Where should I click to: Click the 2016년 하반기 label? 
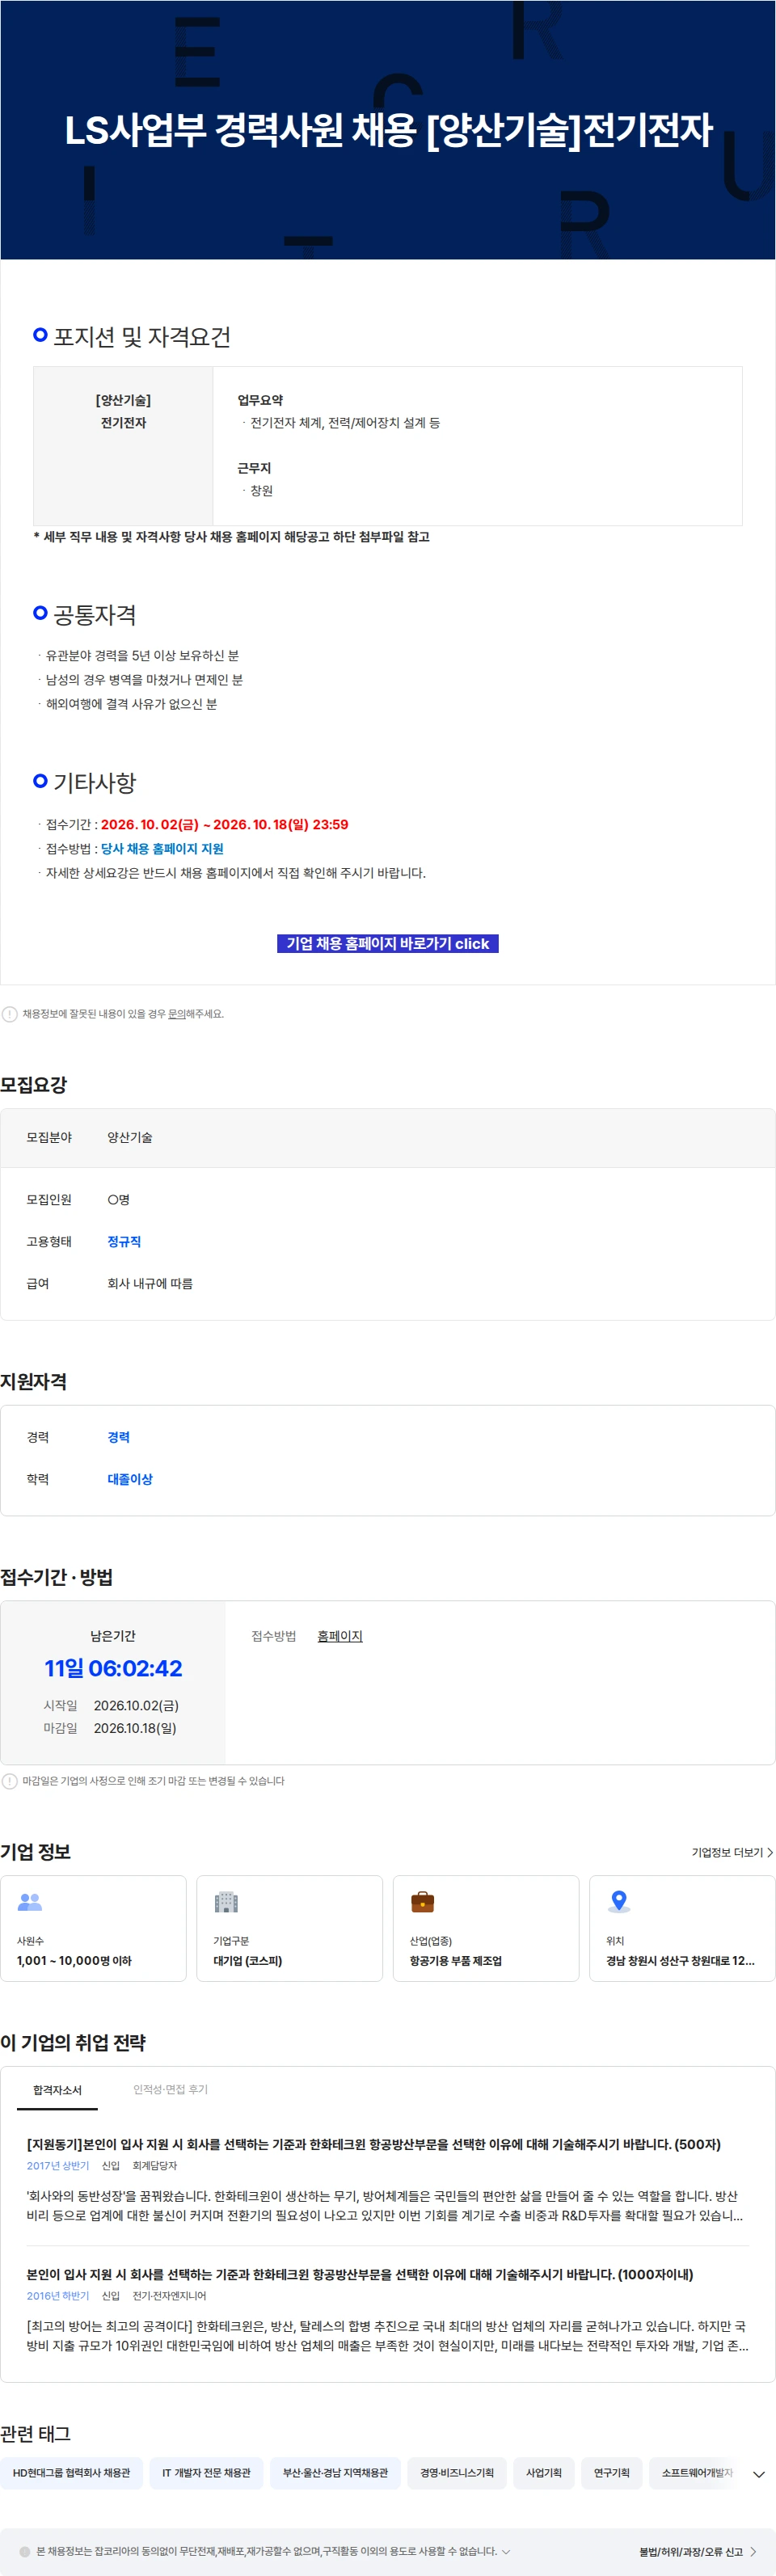point(58,2296)
